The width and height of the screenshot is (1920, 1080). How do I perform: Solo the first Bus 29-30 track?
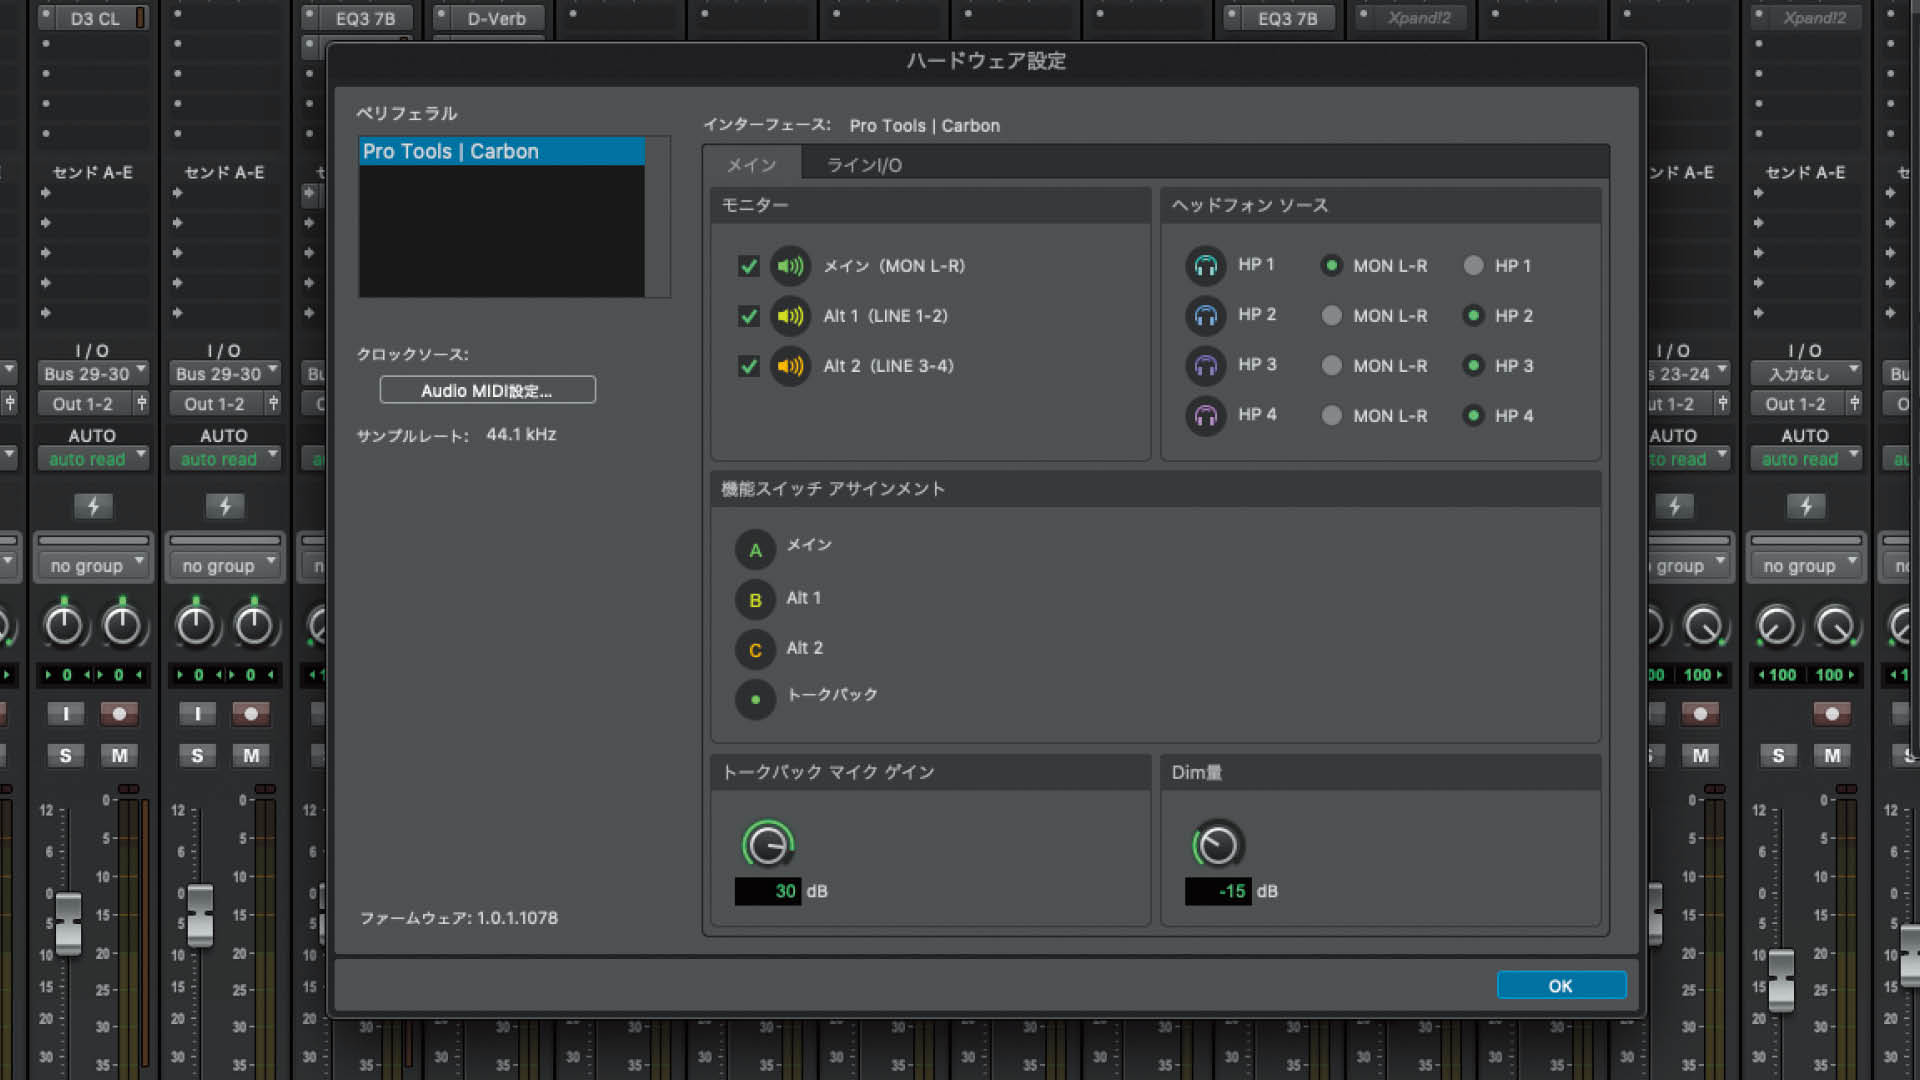(x=65, y=755)
